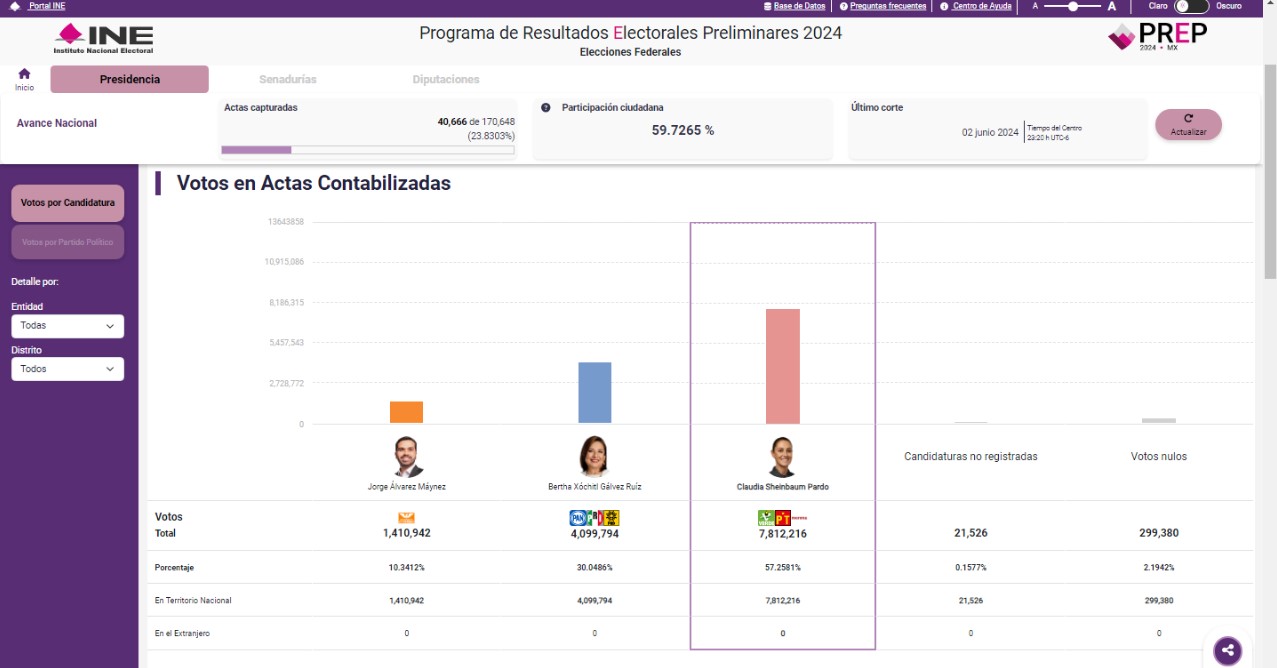This screenshot has height=668, width=1277.
Task: Select the Presidencia tab
Action: [x=129, y=79]
